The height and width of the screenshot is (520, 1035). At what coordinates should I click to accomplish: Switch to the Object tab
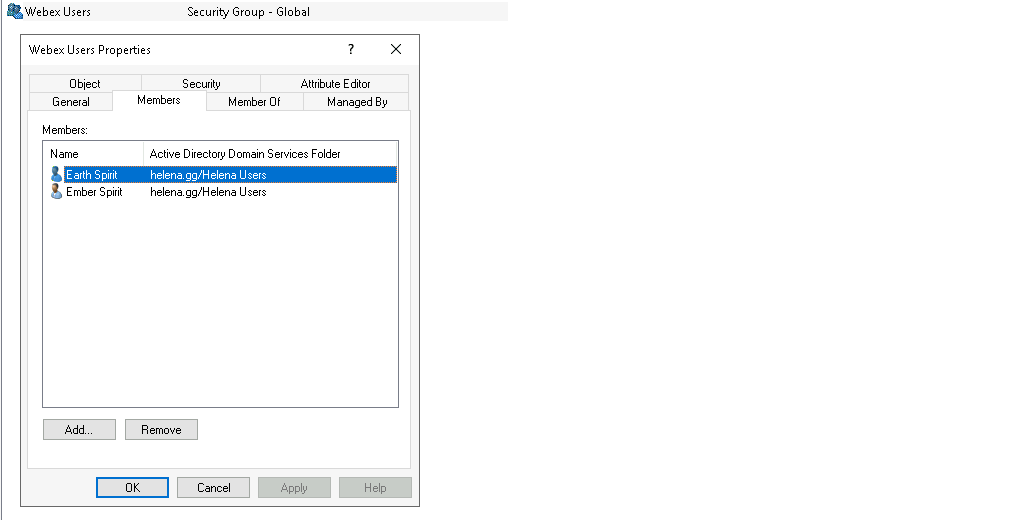pyautogui.click(x=85, y=84)
